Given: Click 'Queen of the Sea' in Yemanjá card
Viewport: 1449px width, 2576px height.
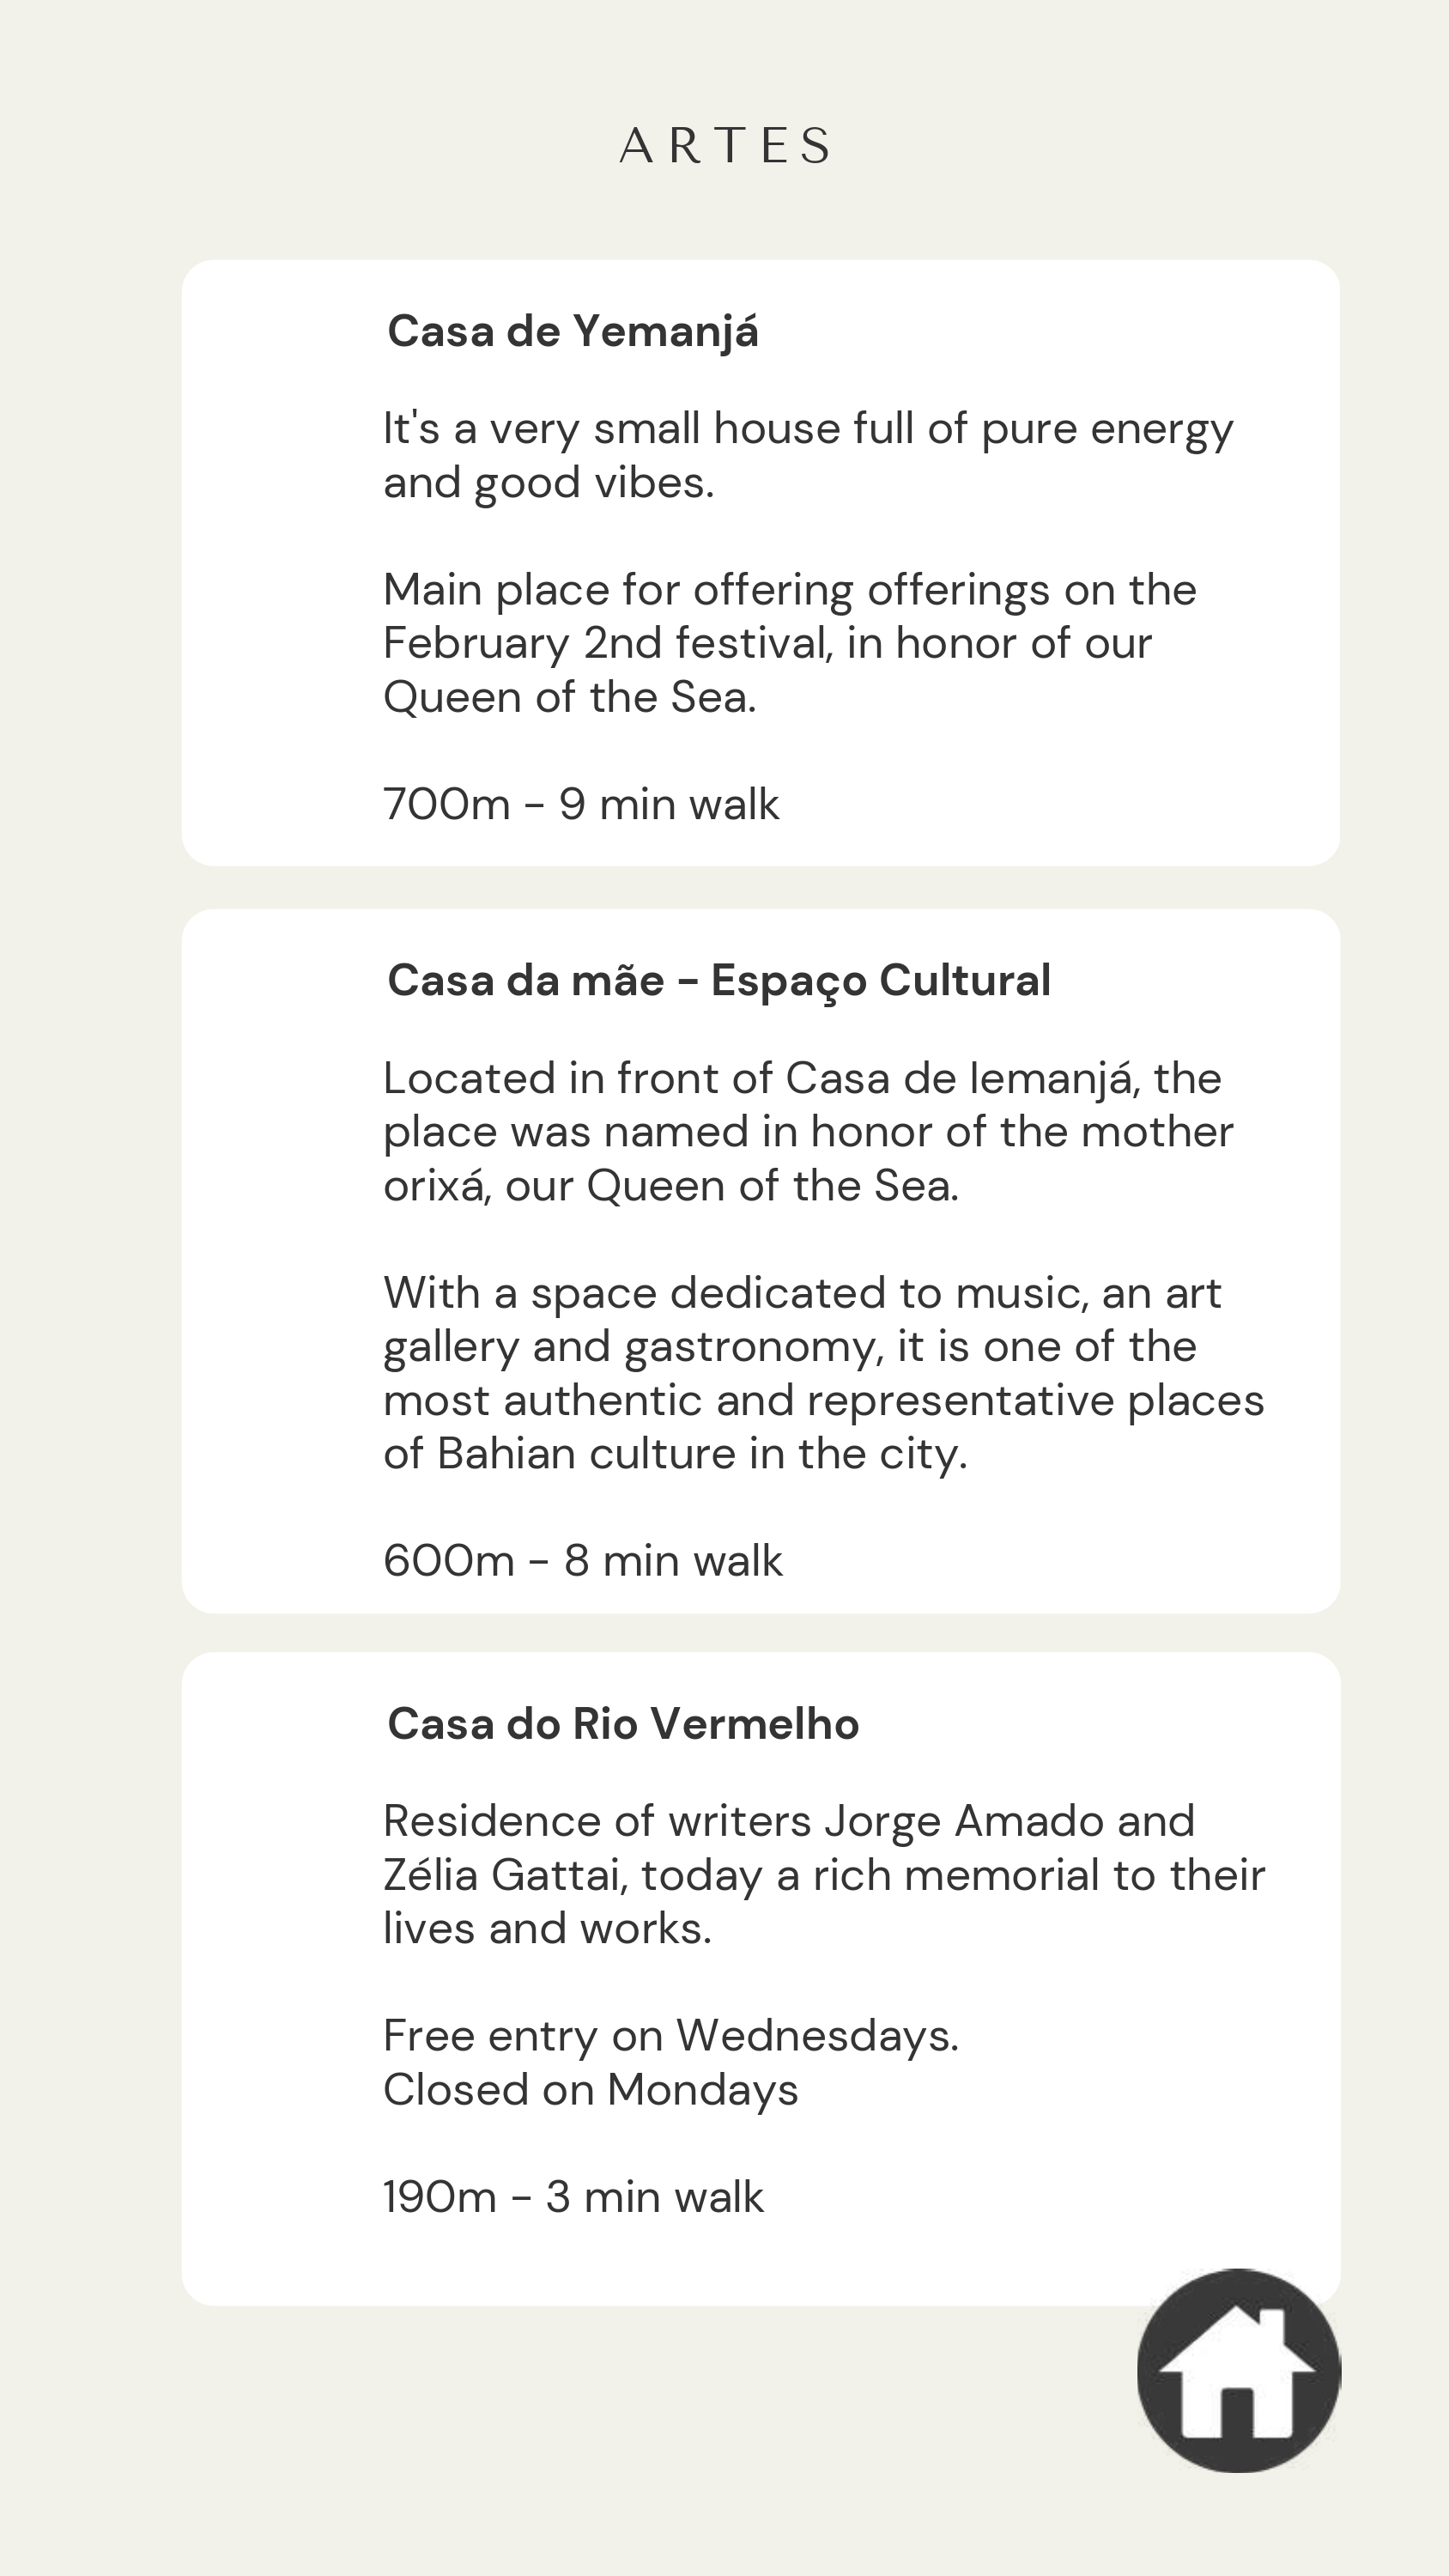Looking at the screenshot, I should tap(570, 697).
